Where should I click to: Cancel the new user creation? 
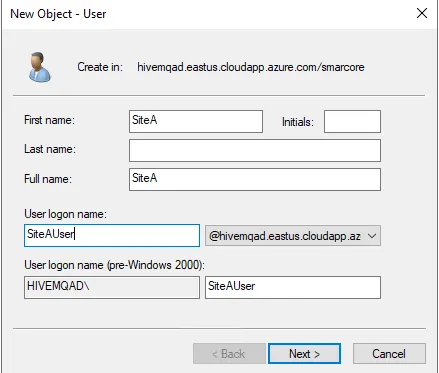click(389, 353)
